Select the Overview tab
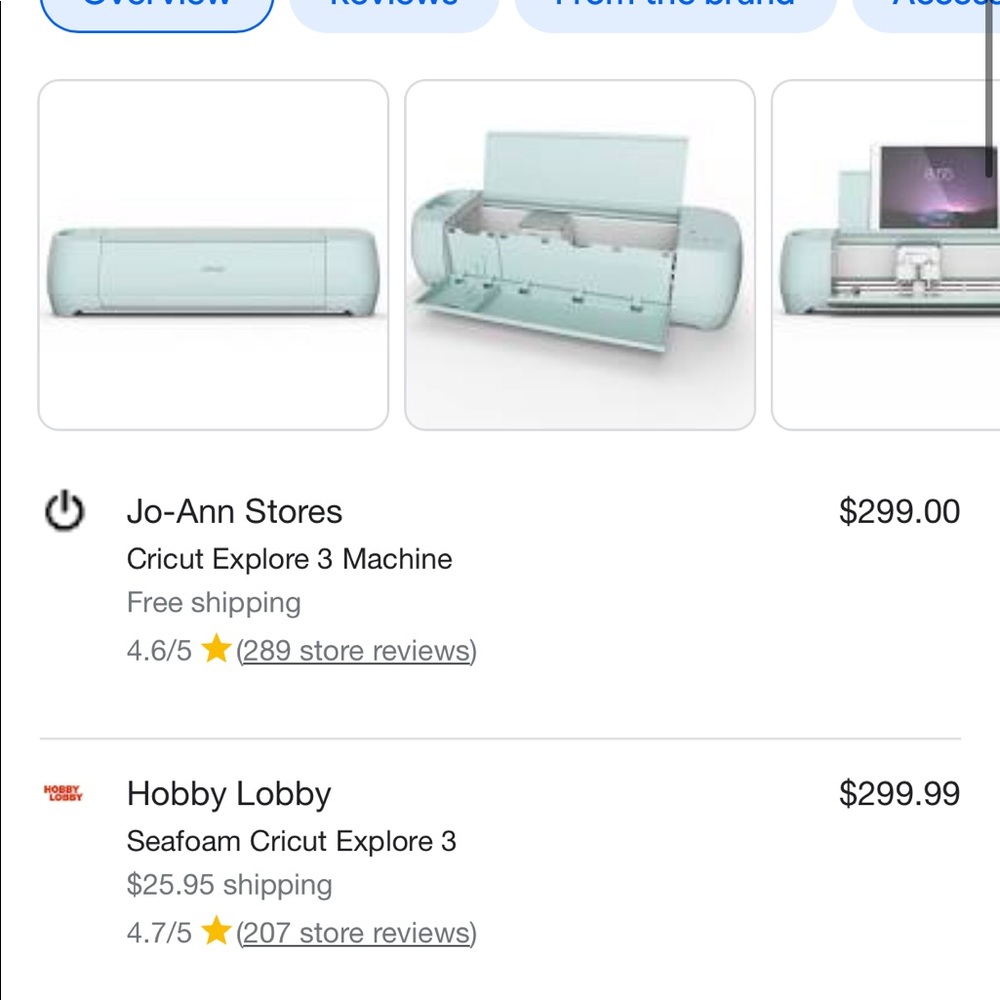 click(x=156, y=8)
